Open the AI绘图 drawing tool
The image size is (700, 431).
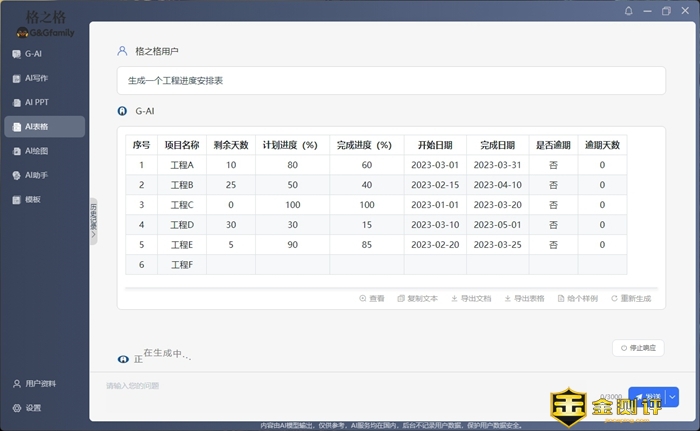pos(36,151)
